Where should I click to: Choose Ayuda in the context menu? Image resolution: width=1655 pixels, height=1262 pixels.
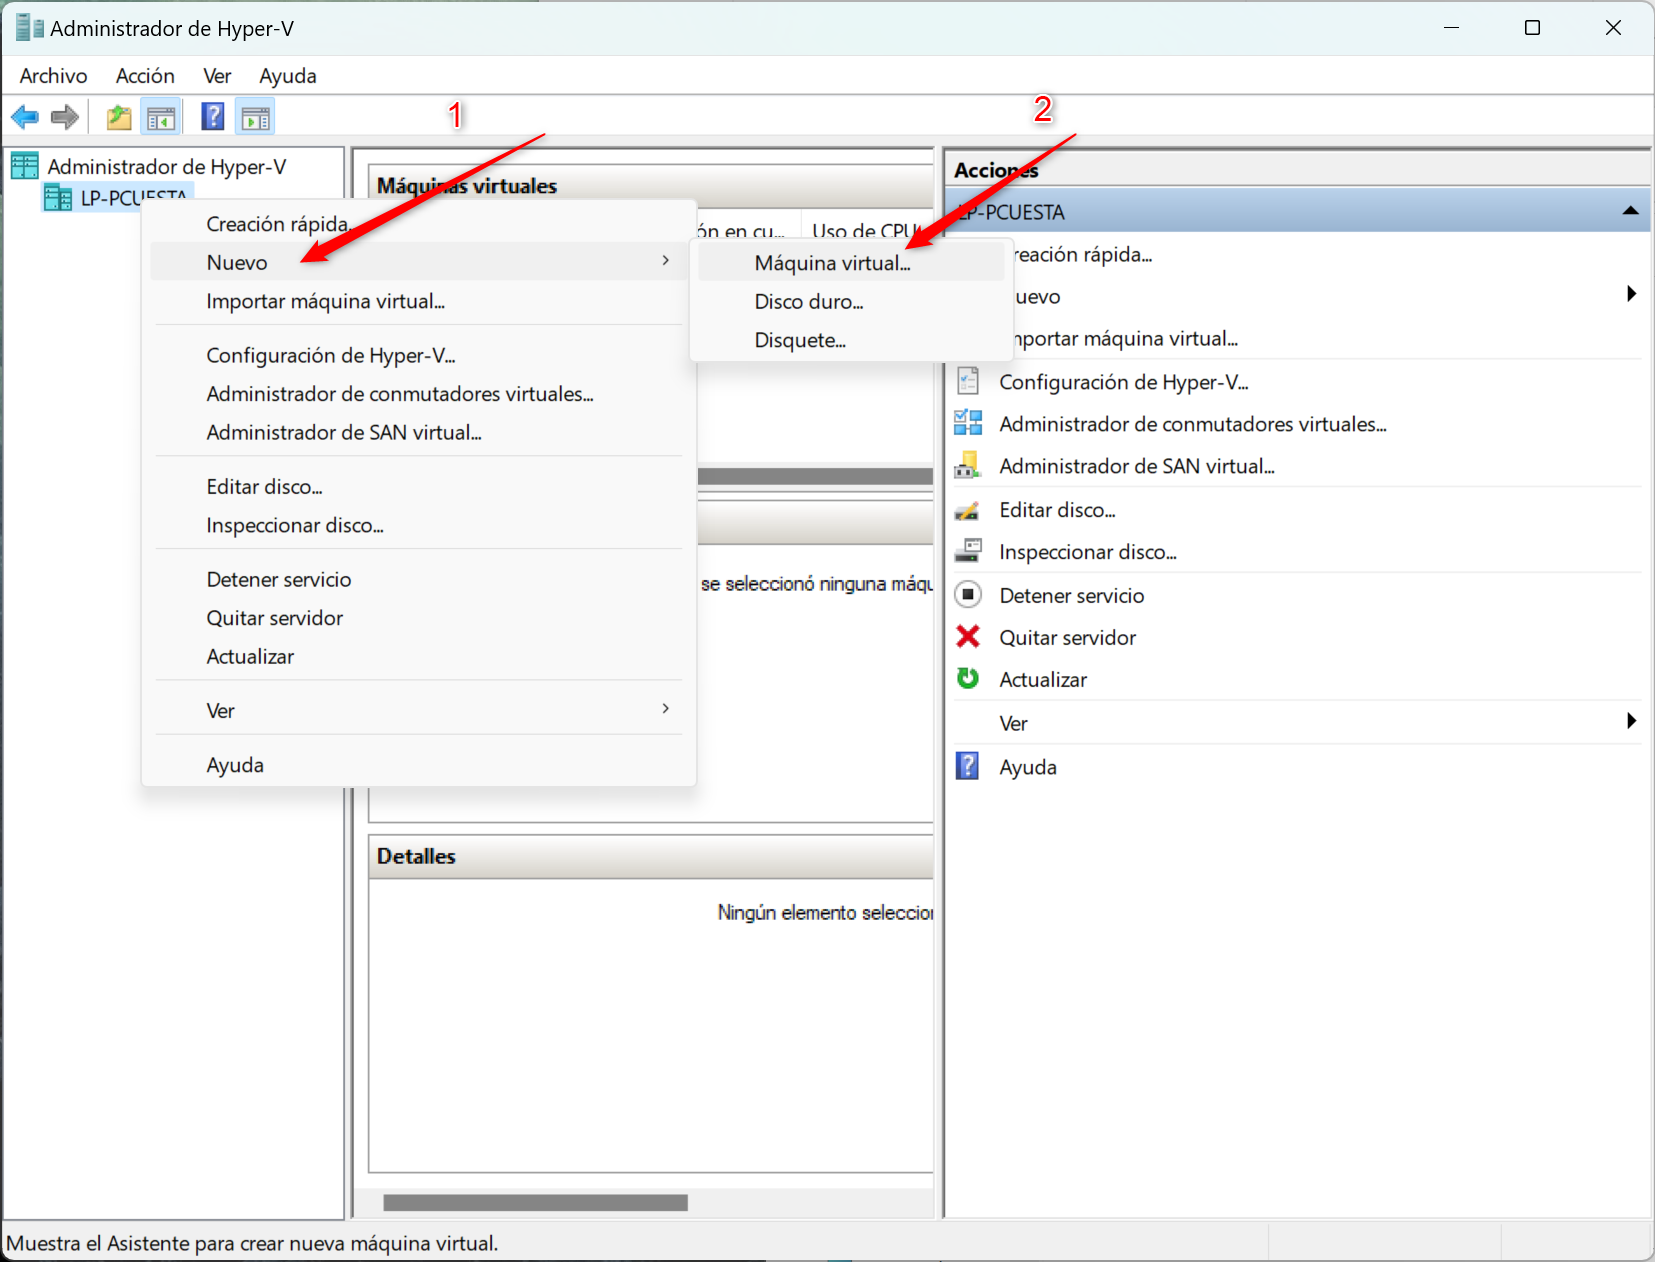tap(420, 765)
